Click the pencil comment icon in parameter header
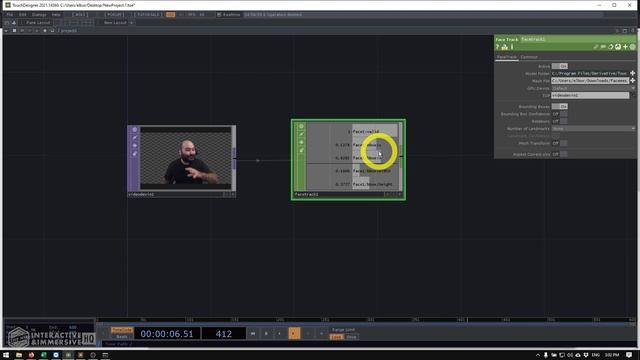640x360 pixels. tap(596, 47)
